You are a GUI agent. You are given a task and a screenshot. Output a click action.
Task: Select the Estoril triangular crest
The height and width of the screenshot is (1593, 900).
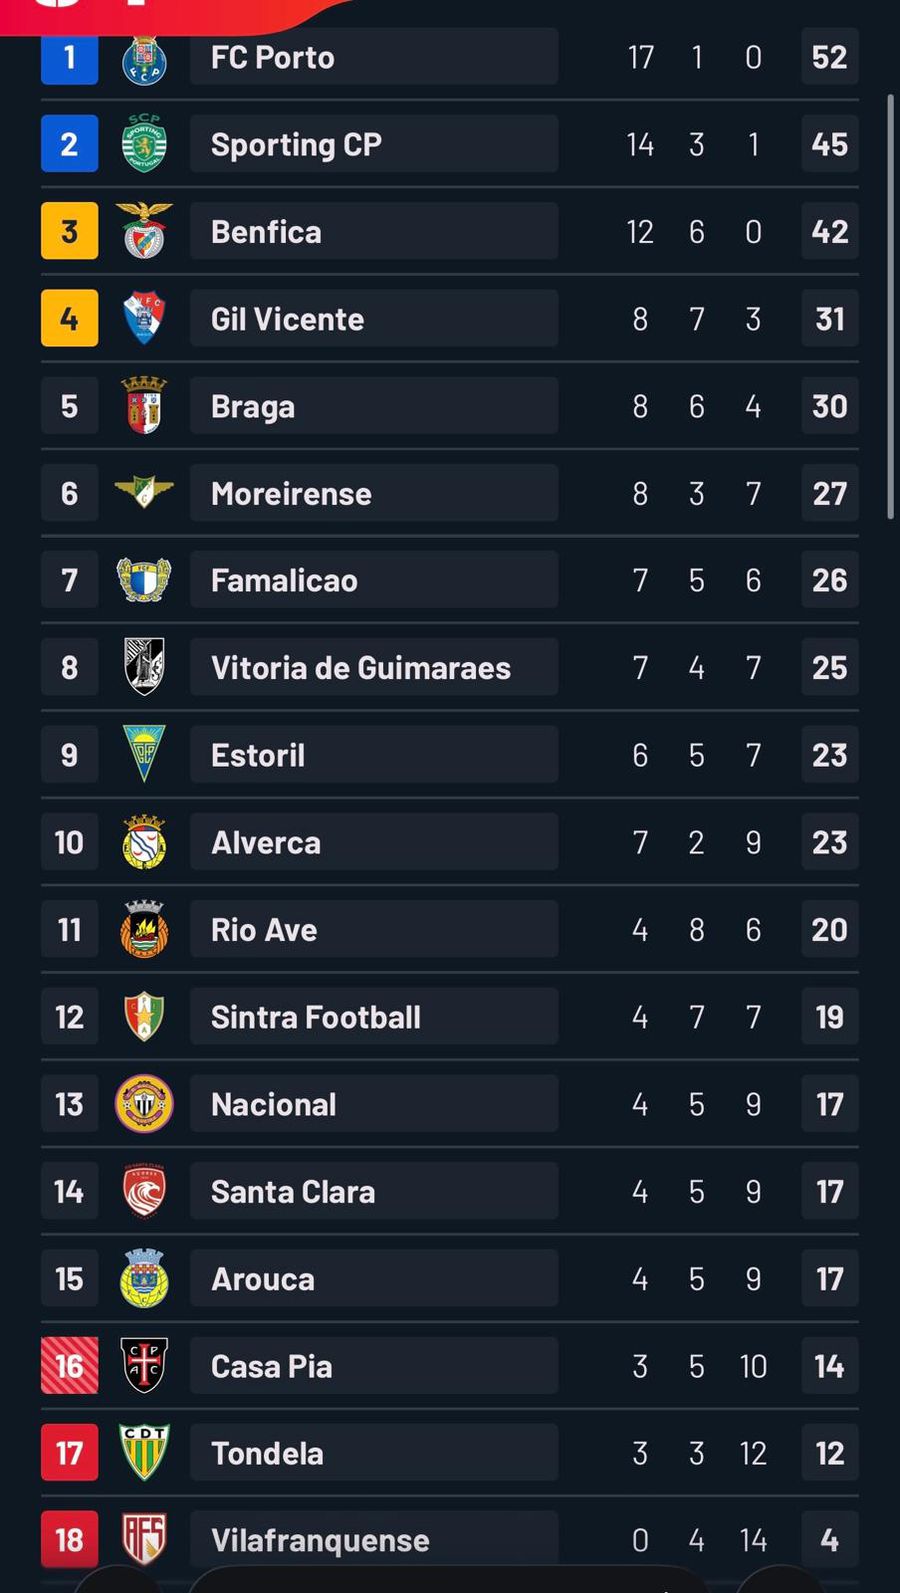144,754
